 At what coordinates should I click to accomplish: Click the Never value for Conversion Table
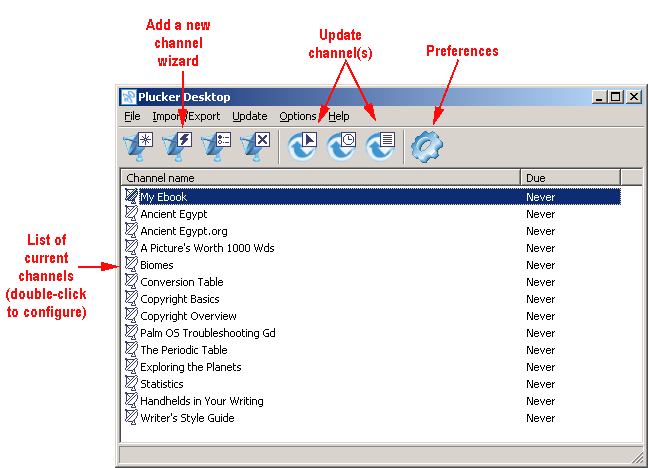[541, 282]
